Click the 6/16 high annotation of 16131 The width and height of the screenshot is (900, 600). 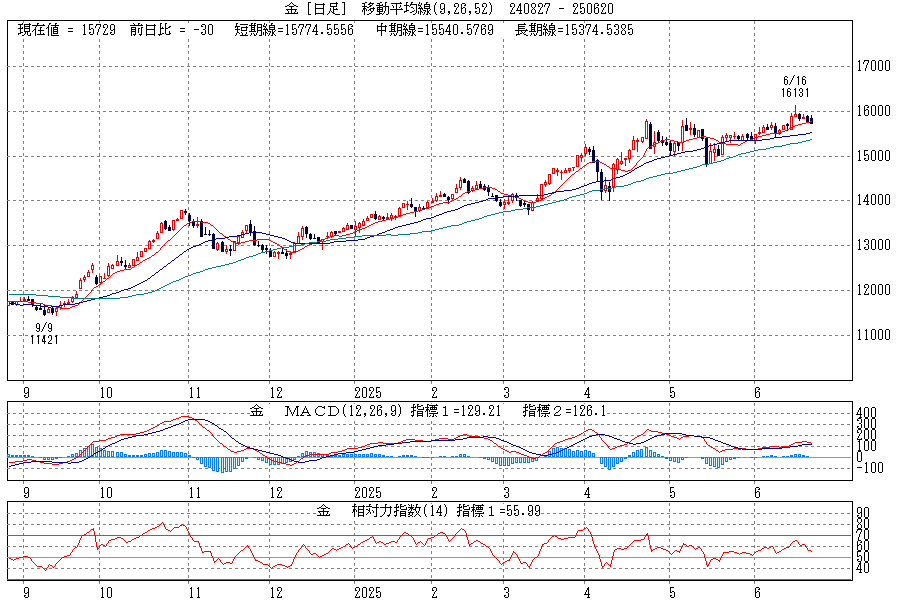pos(797,86)
